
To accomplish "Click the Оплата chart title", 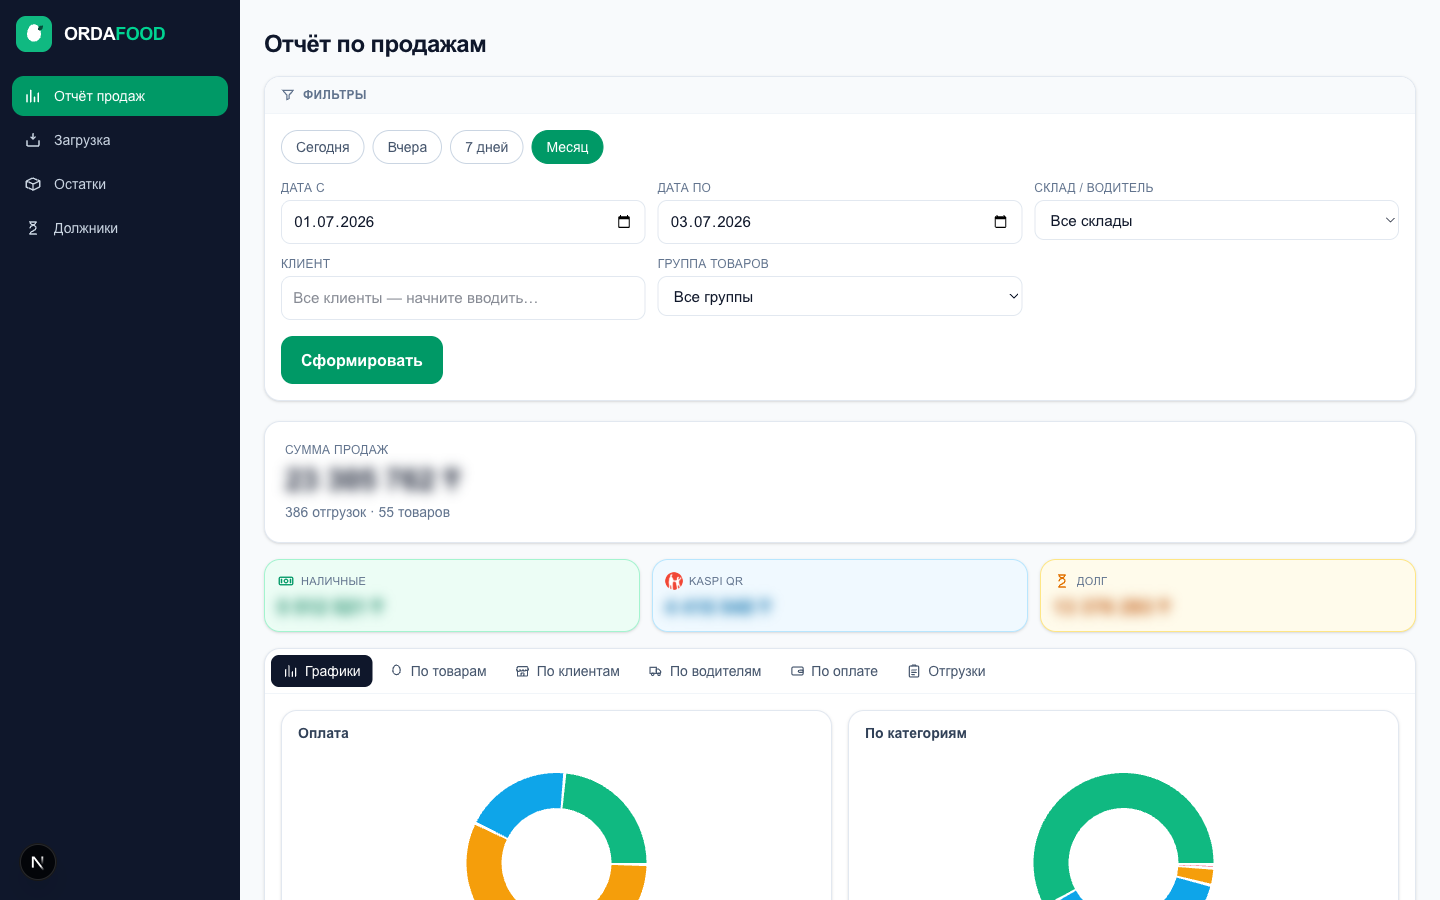I will 323,733.
